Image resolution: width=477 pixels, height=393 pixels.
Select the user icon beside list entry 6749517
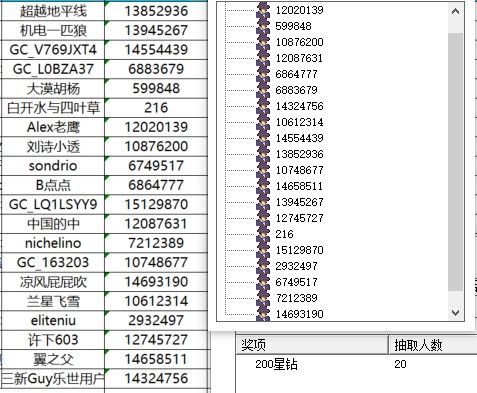tap(263, 282)
